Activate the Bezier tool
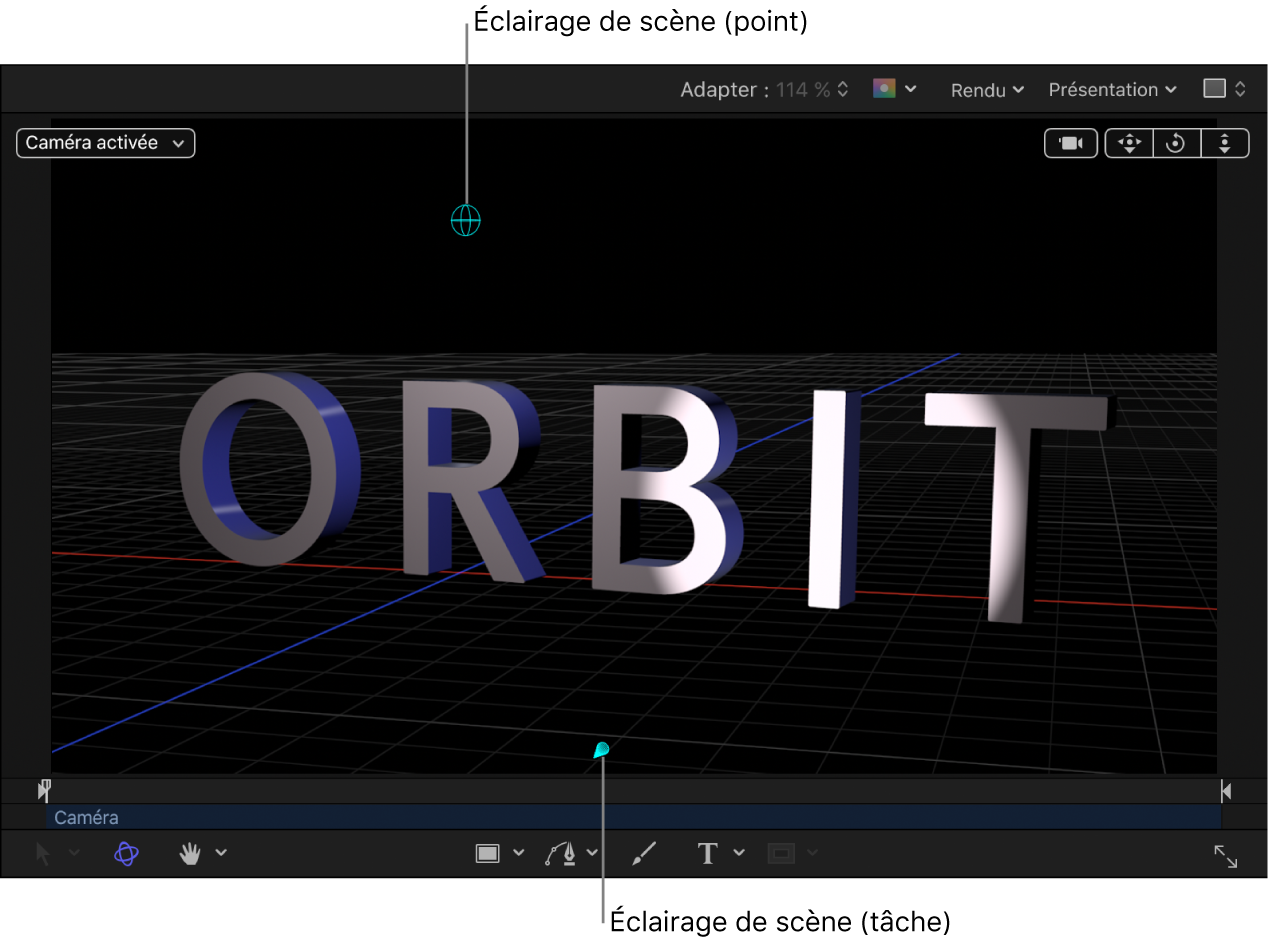 point(562,853)
